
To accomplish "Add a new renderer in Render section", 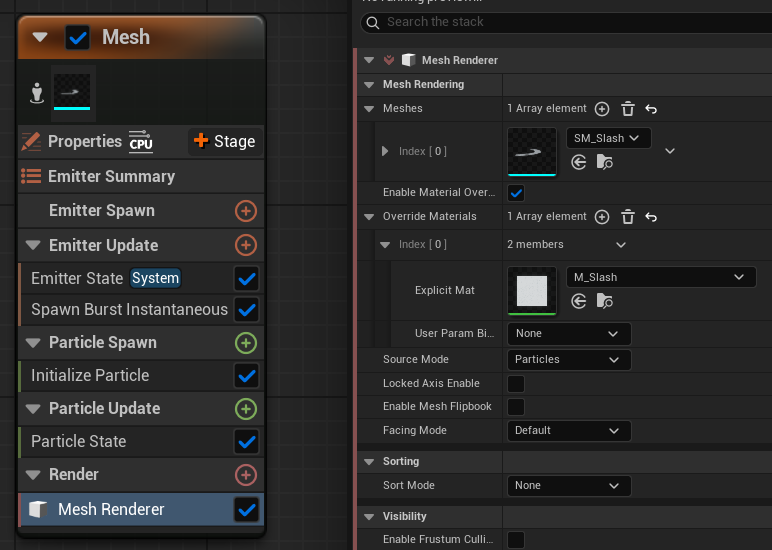I will tap(245, 475).
